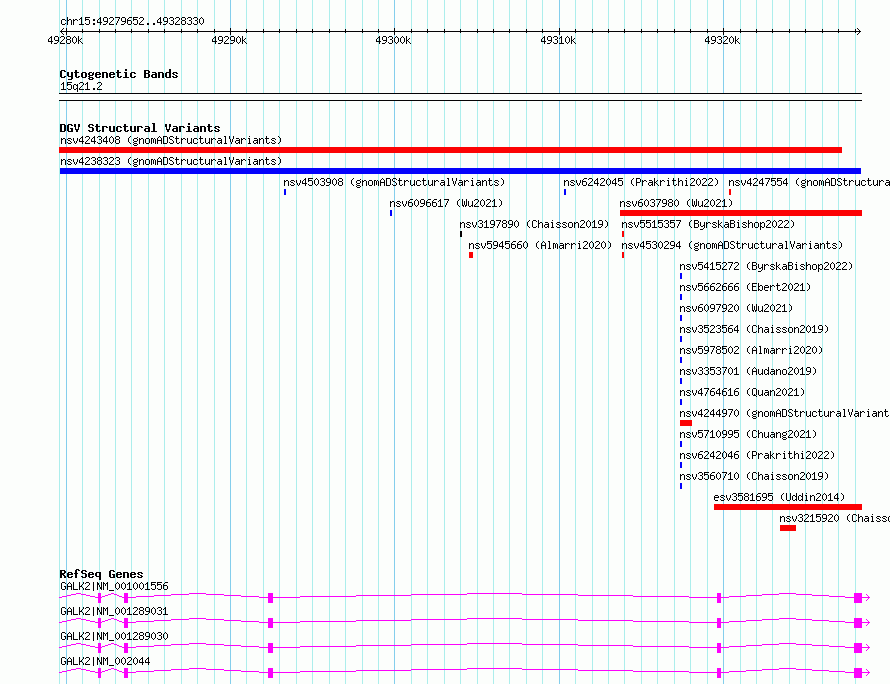Click the nsv6037980 red variant bar

(x=741, y=213)
